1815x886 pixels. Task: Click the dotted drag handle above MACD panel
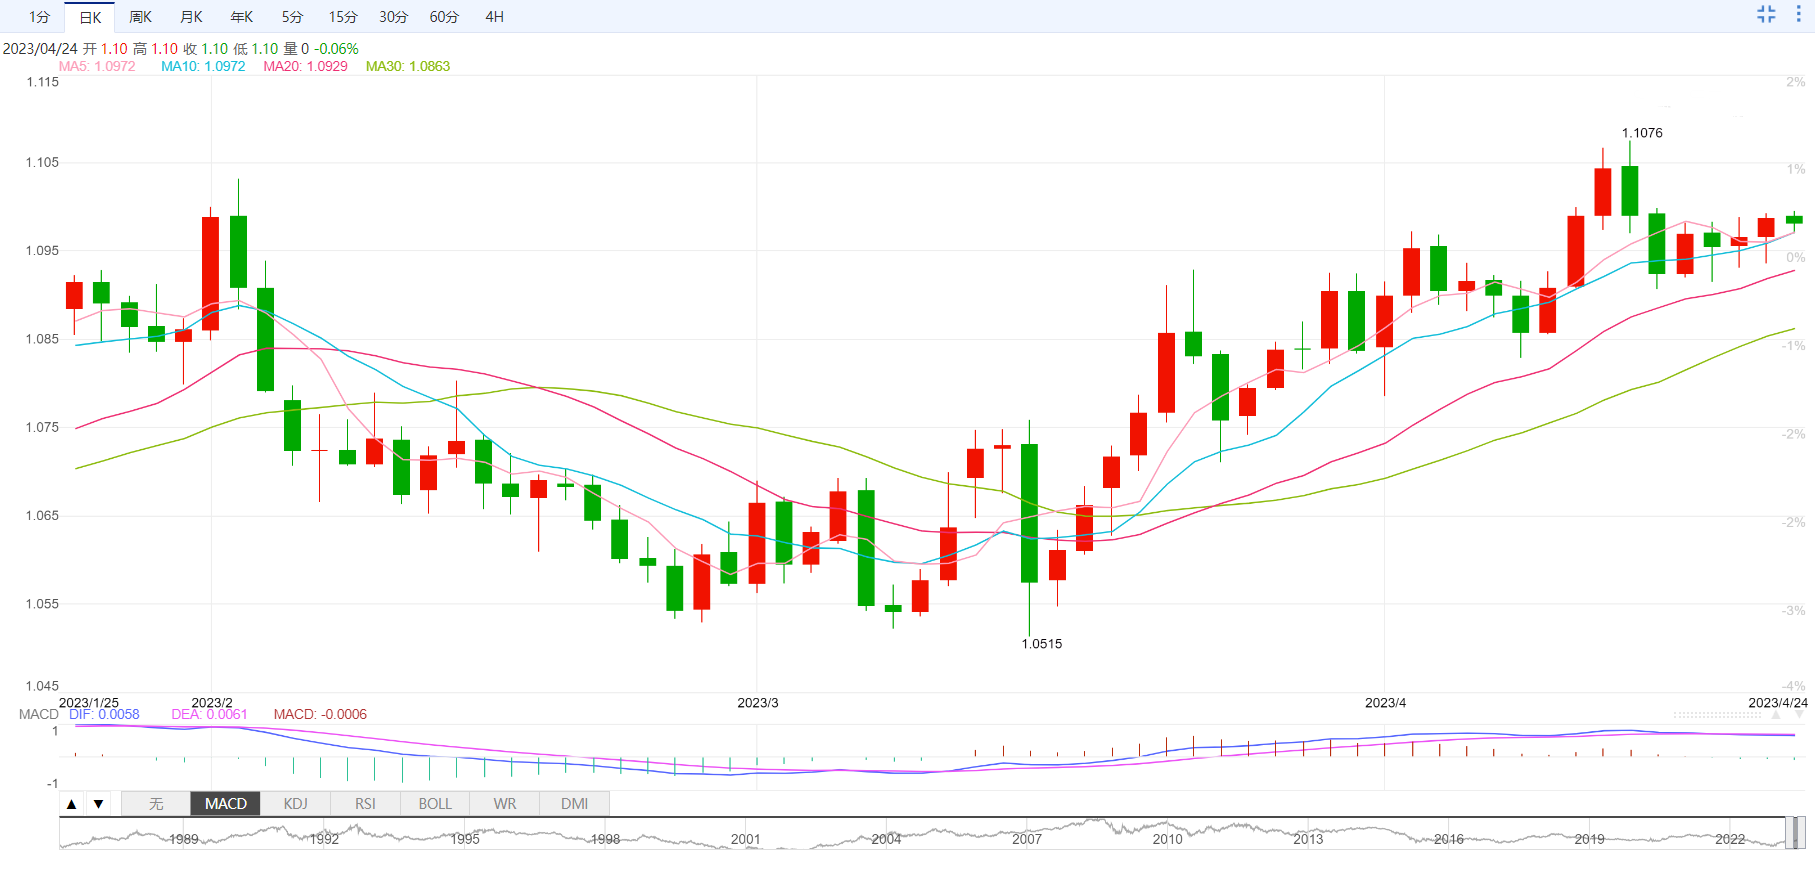tap(1718, 716)
